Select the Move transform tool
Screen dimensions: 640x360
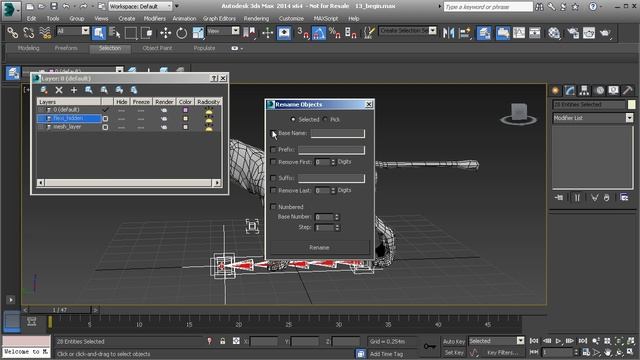pos(165,33)
